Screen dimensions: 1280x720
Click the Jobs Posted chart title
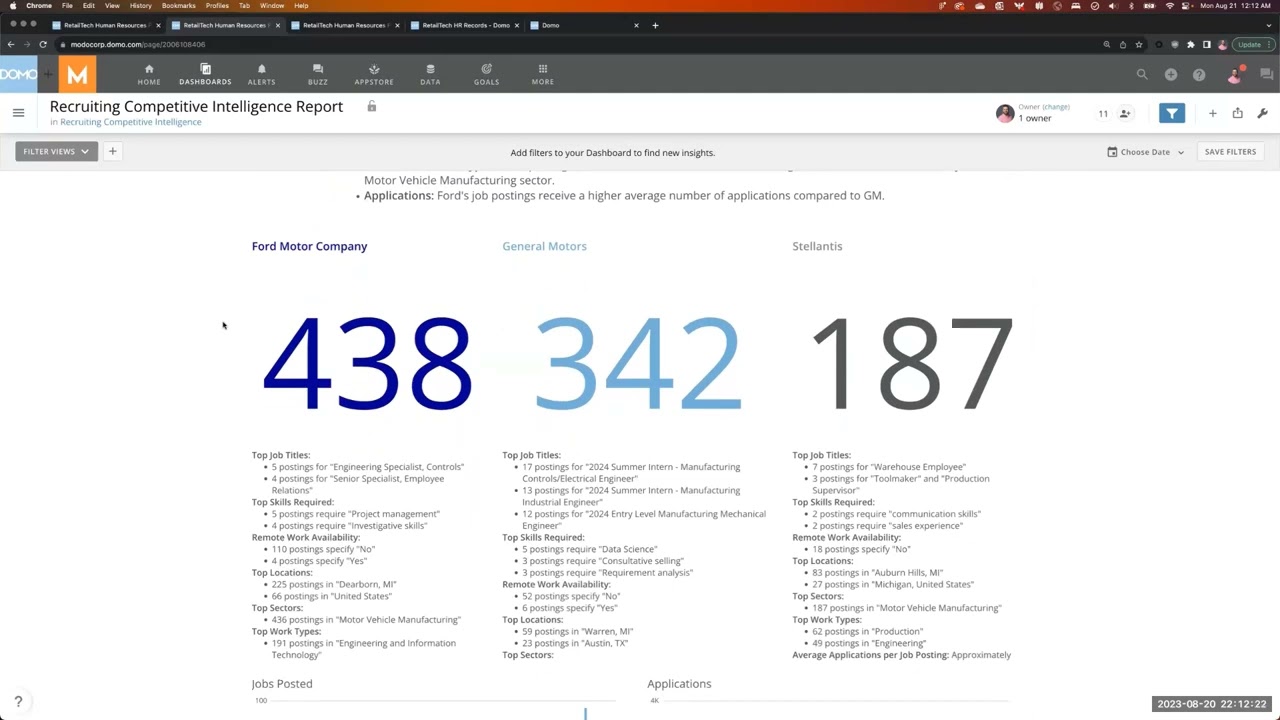click(x=282, y=684)
